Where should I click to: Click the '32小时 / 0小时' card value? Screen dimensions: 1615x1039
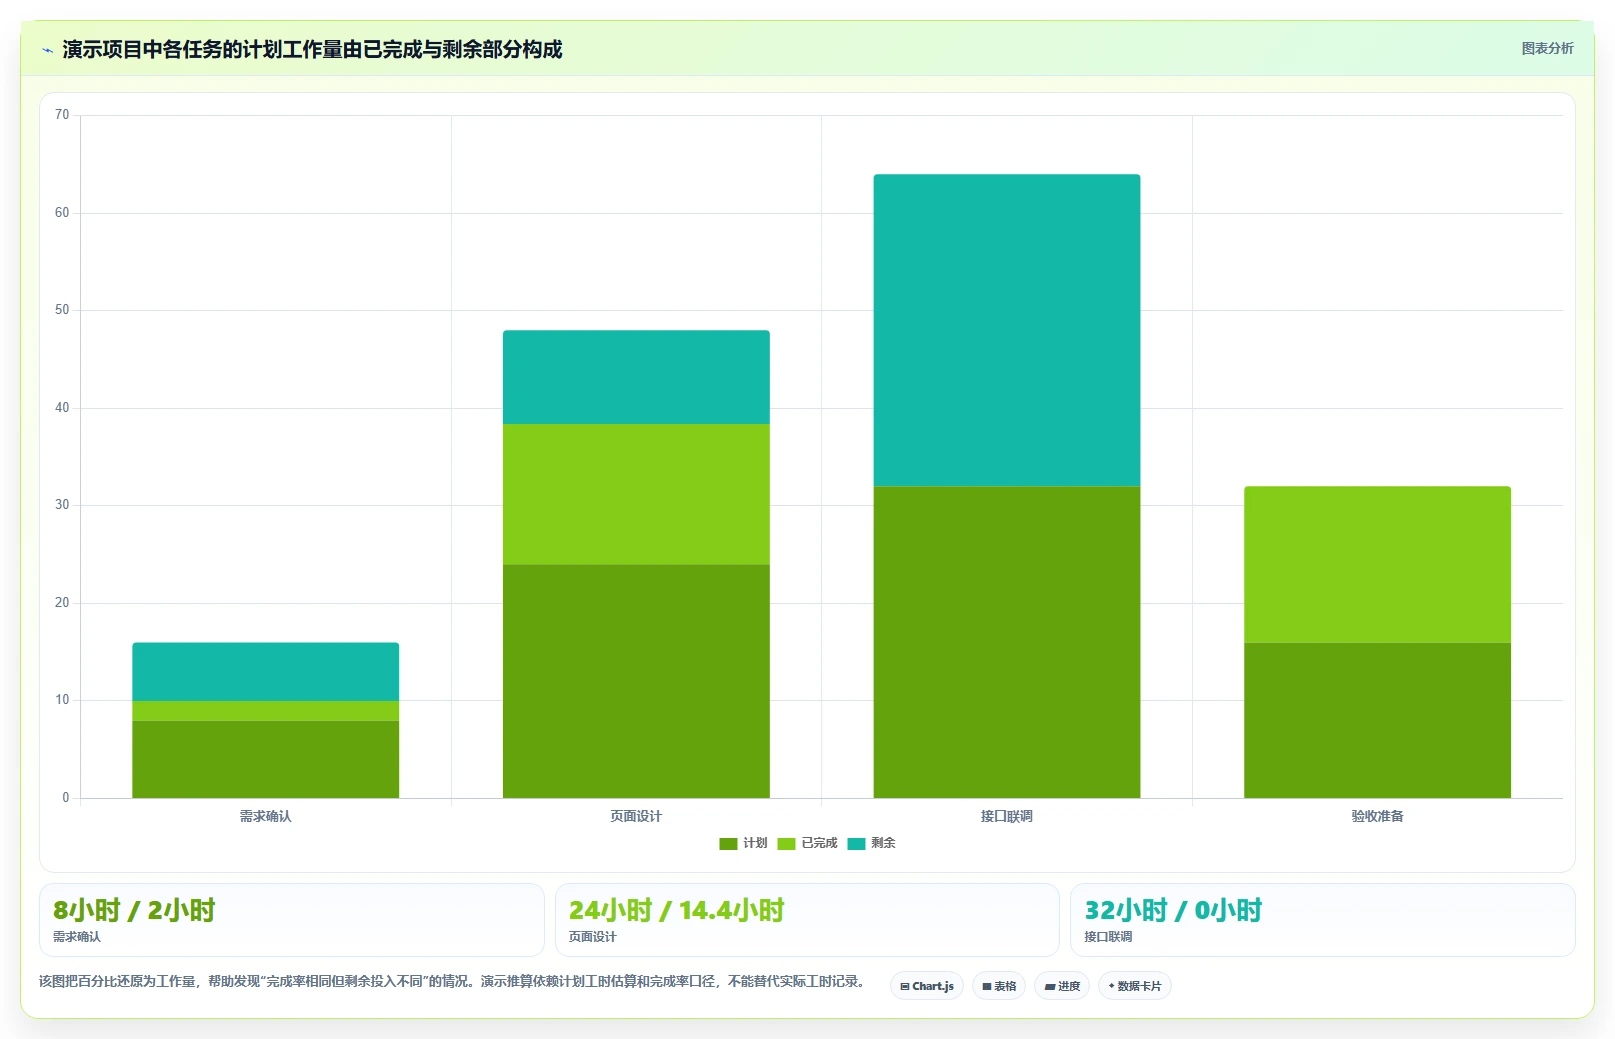point(1173,910)
